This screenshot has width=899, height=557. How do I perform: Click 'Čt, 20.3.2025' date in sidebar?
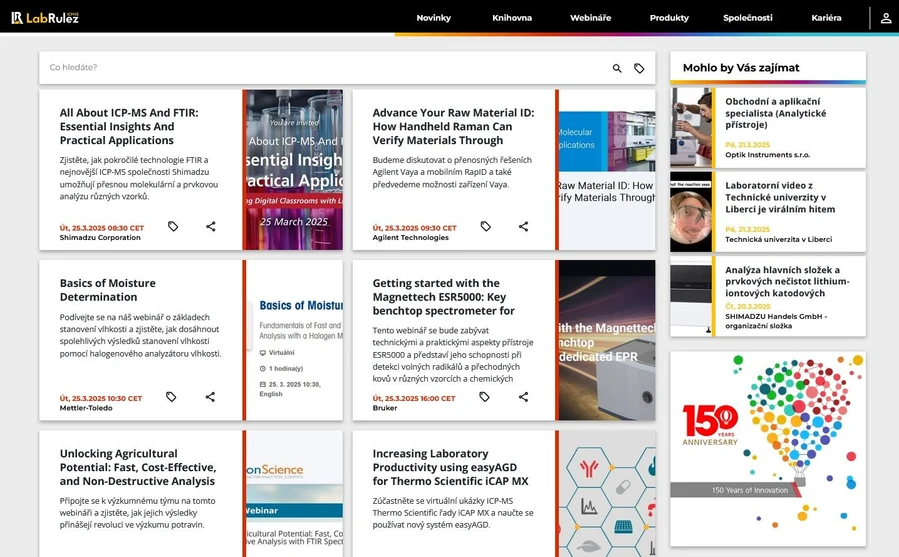(748, 306)
